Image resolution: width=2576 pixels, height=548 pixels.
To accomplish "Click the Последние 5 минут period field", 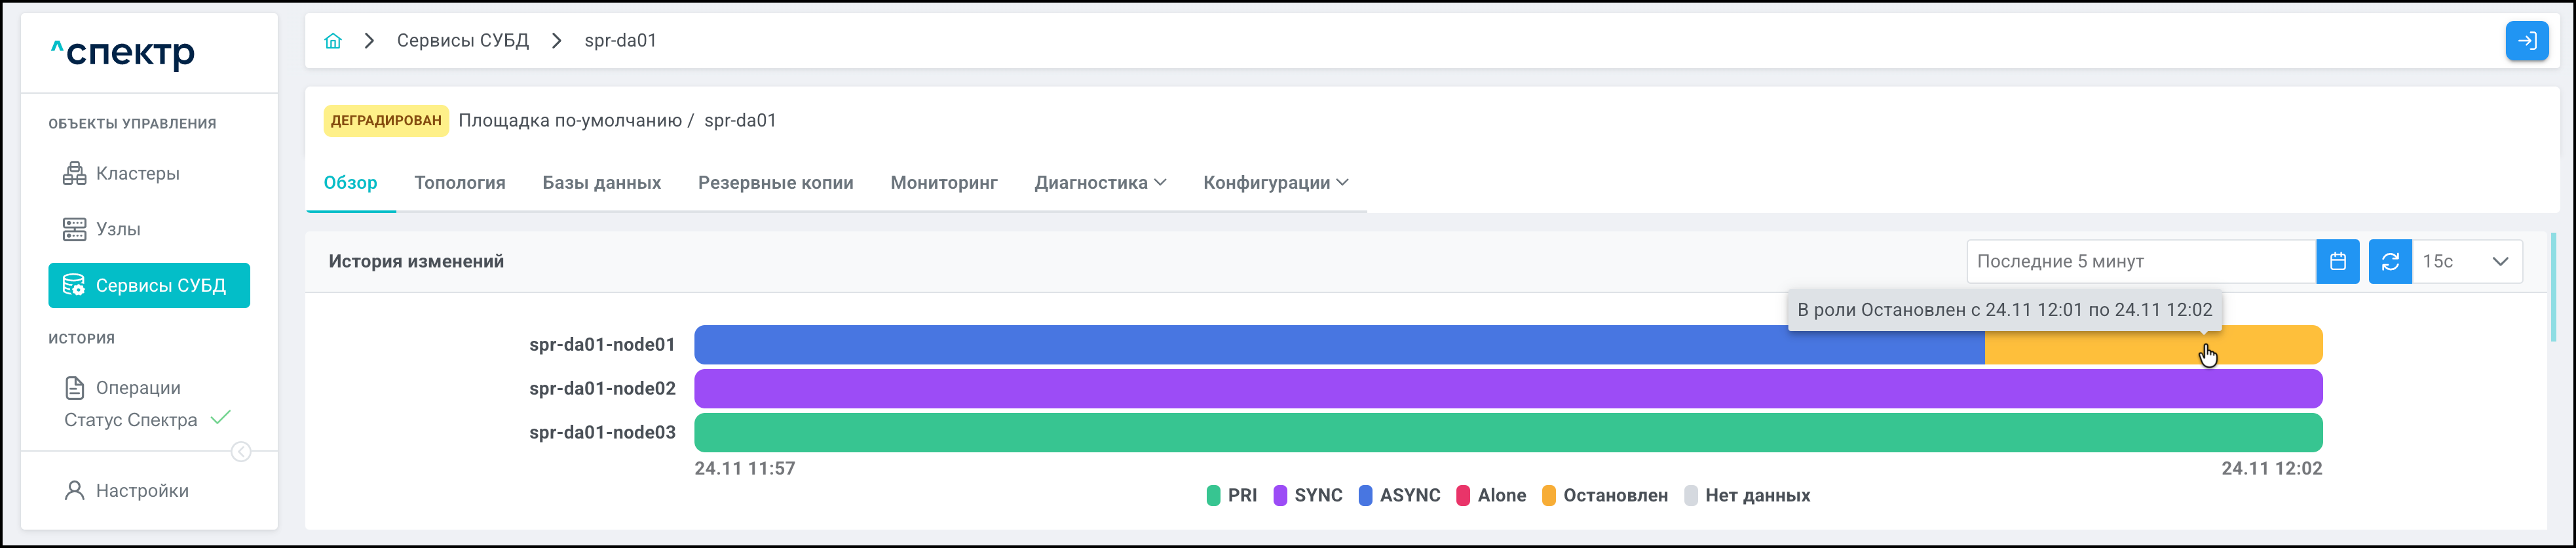I will pos(2140,262).
